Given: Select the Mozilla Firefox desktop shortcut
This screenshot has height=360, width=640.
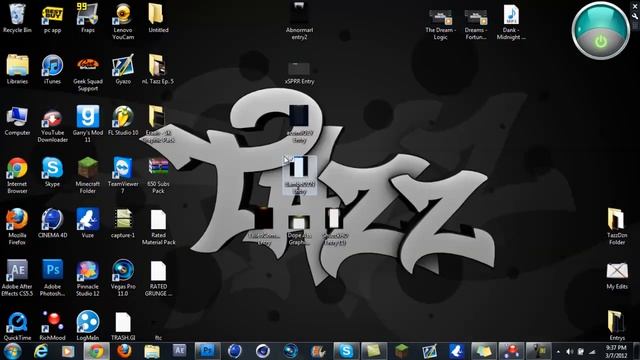Looking at the screenshot, I should pos(17,227).
